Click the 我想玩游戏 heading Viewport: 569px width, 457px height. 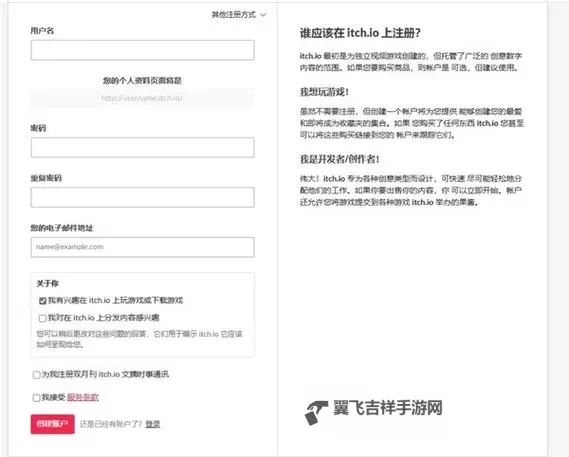tap(324, 92)
